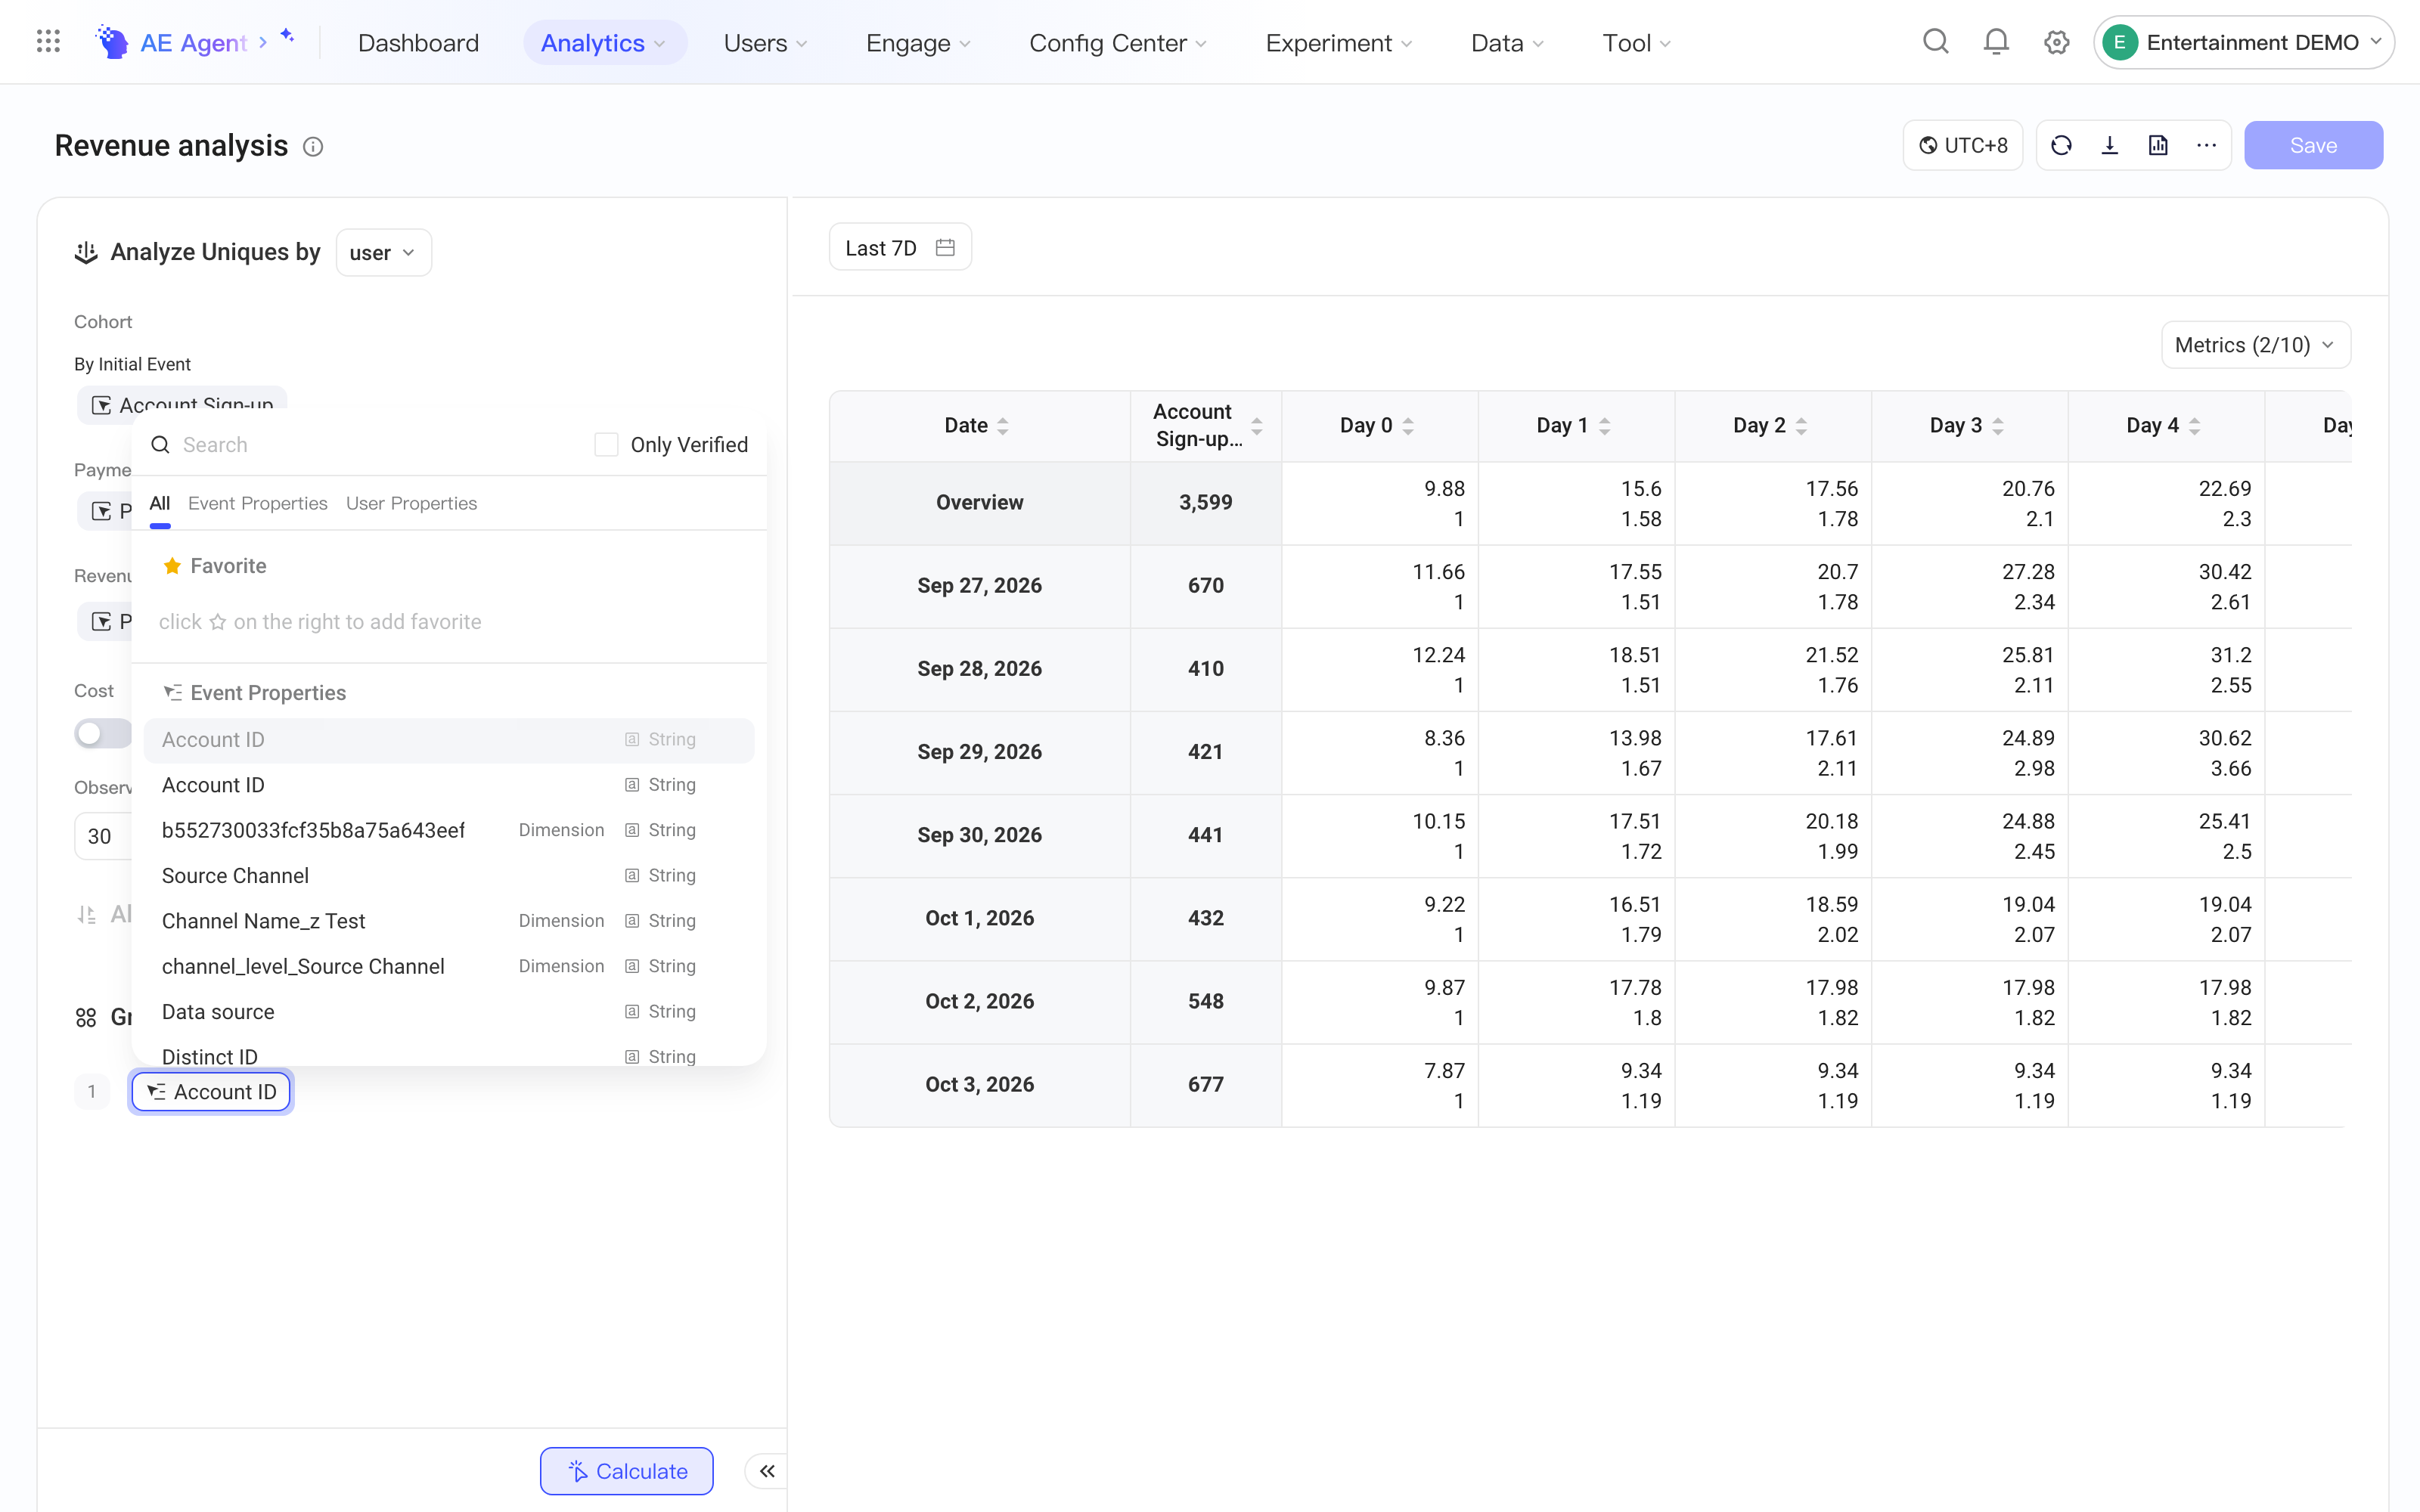Select the channel_level_Source Channel property
This screenshot has width=2420, height=1512.
pyautogui.click(x=449, y=967)
